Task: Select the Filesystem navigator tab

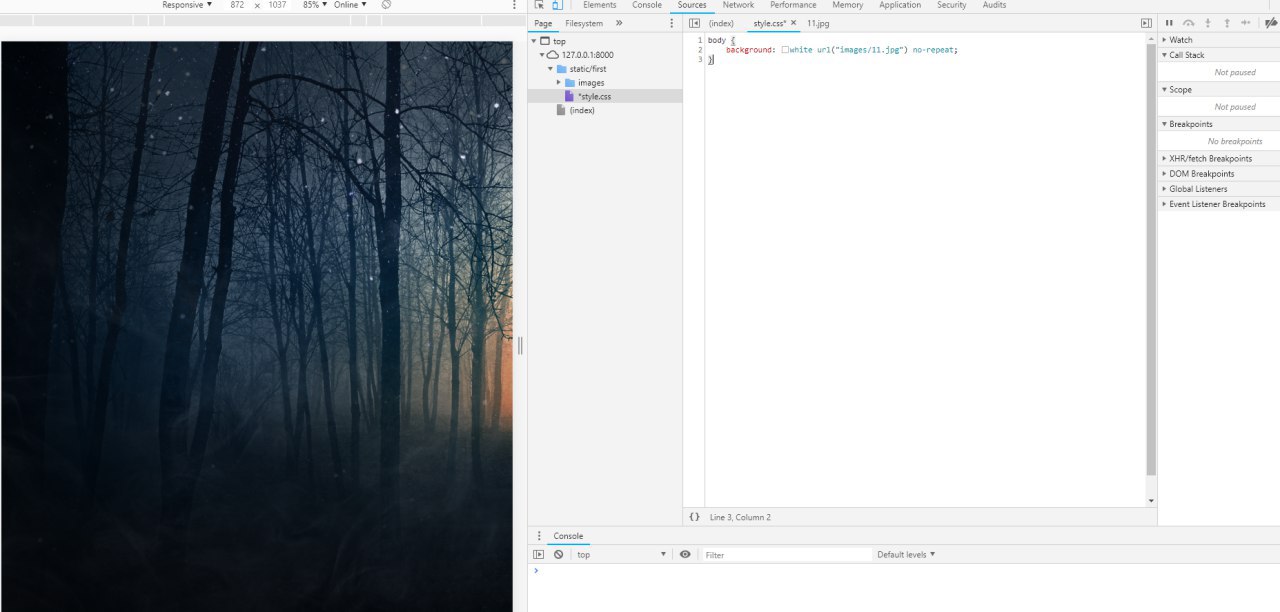Action: (x=584, y=23)
